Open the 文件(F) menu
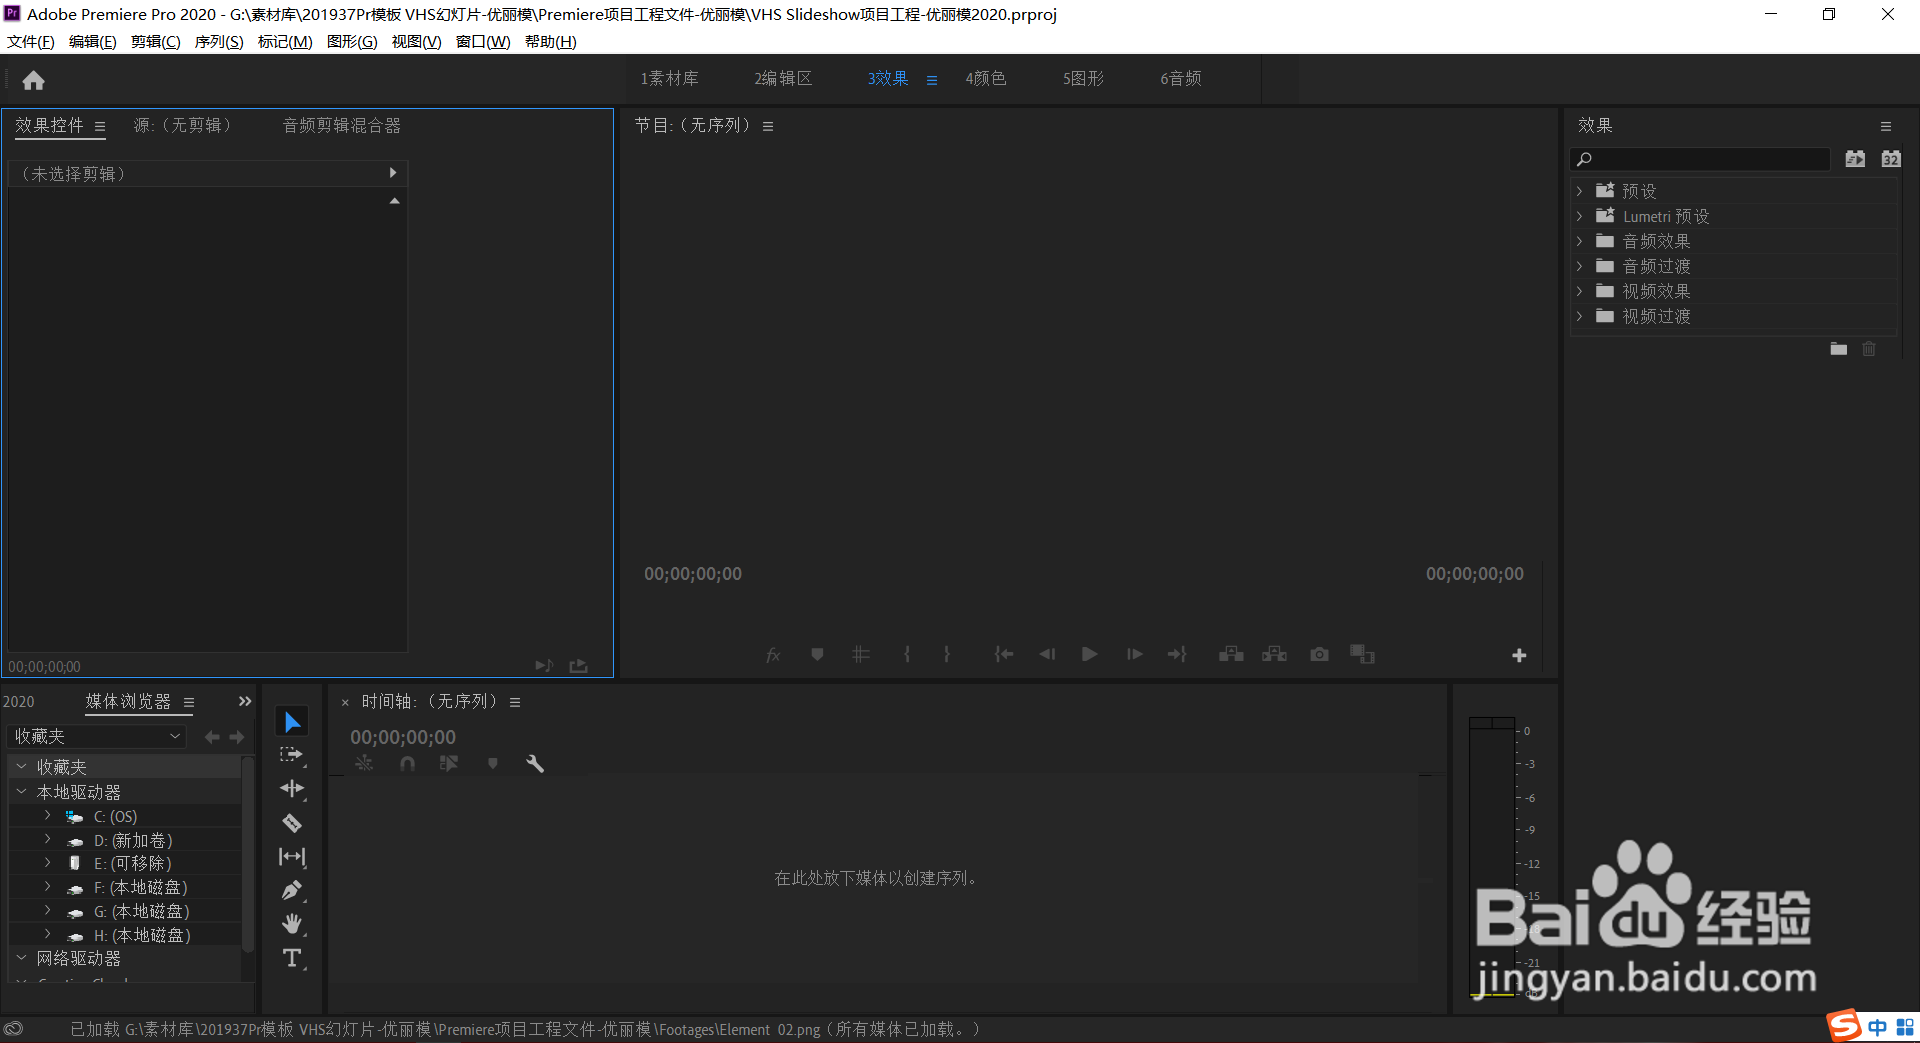 coord(30,42)
